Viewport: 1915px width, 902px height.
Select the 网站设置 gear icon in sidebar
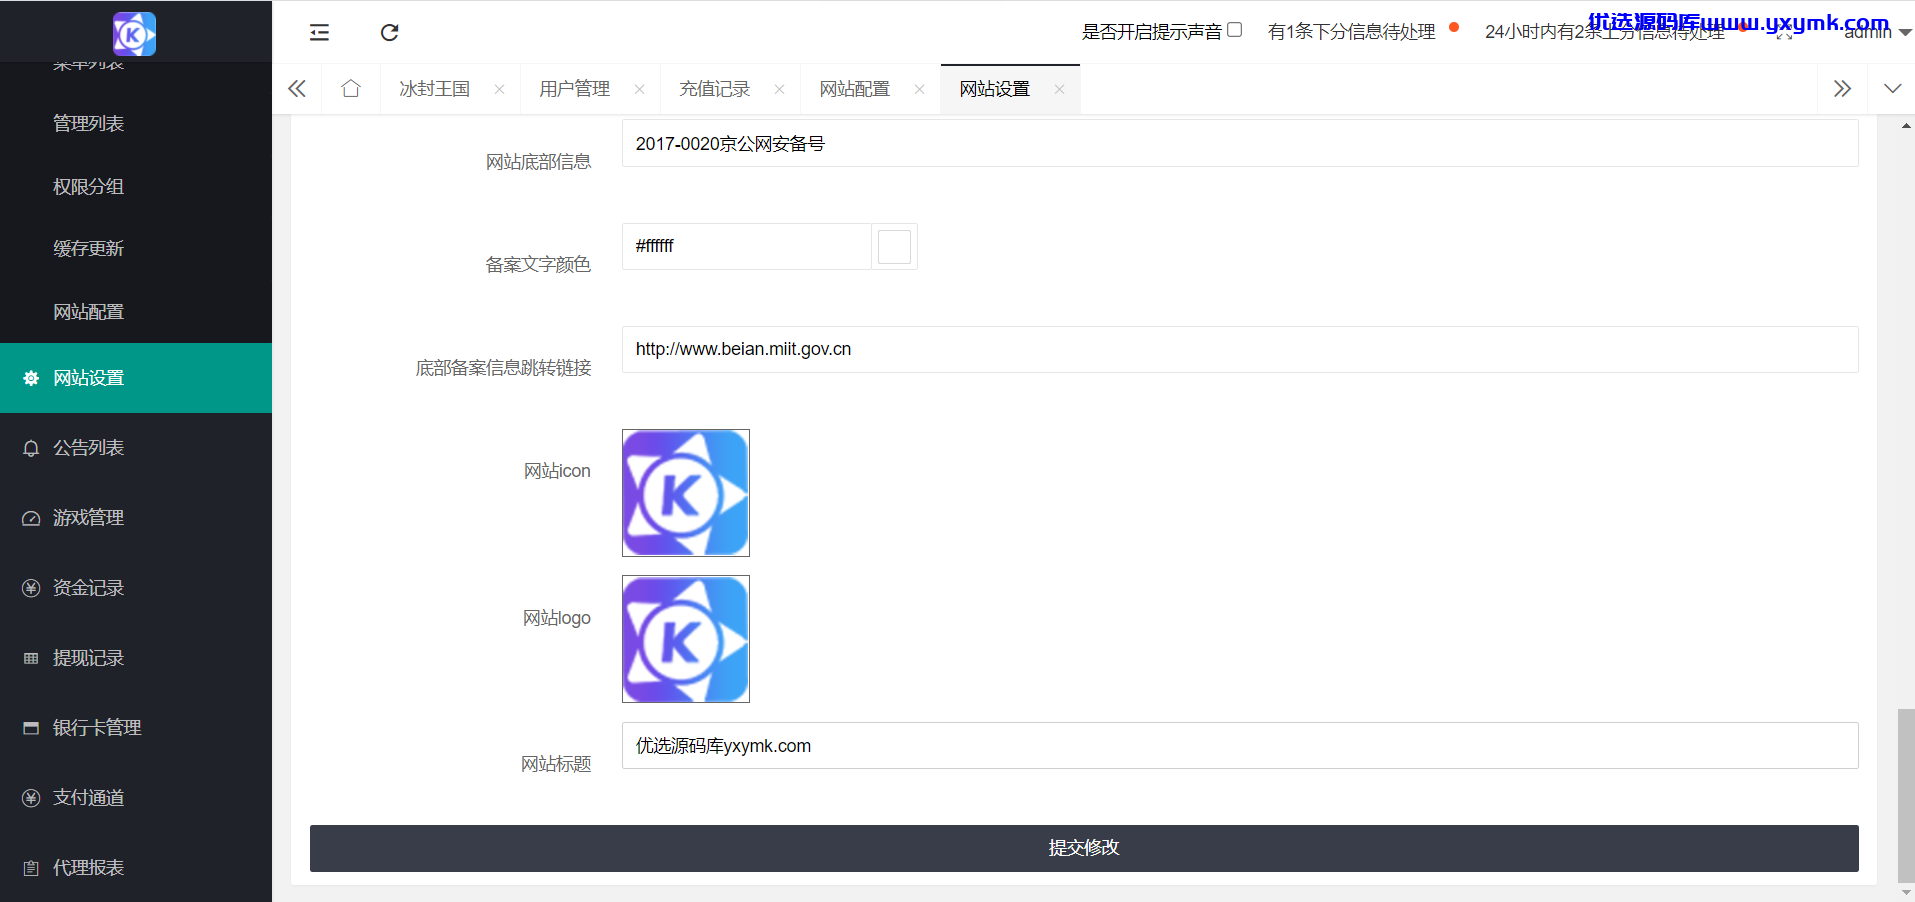coord(31,378)
